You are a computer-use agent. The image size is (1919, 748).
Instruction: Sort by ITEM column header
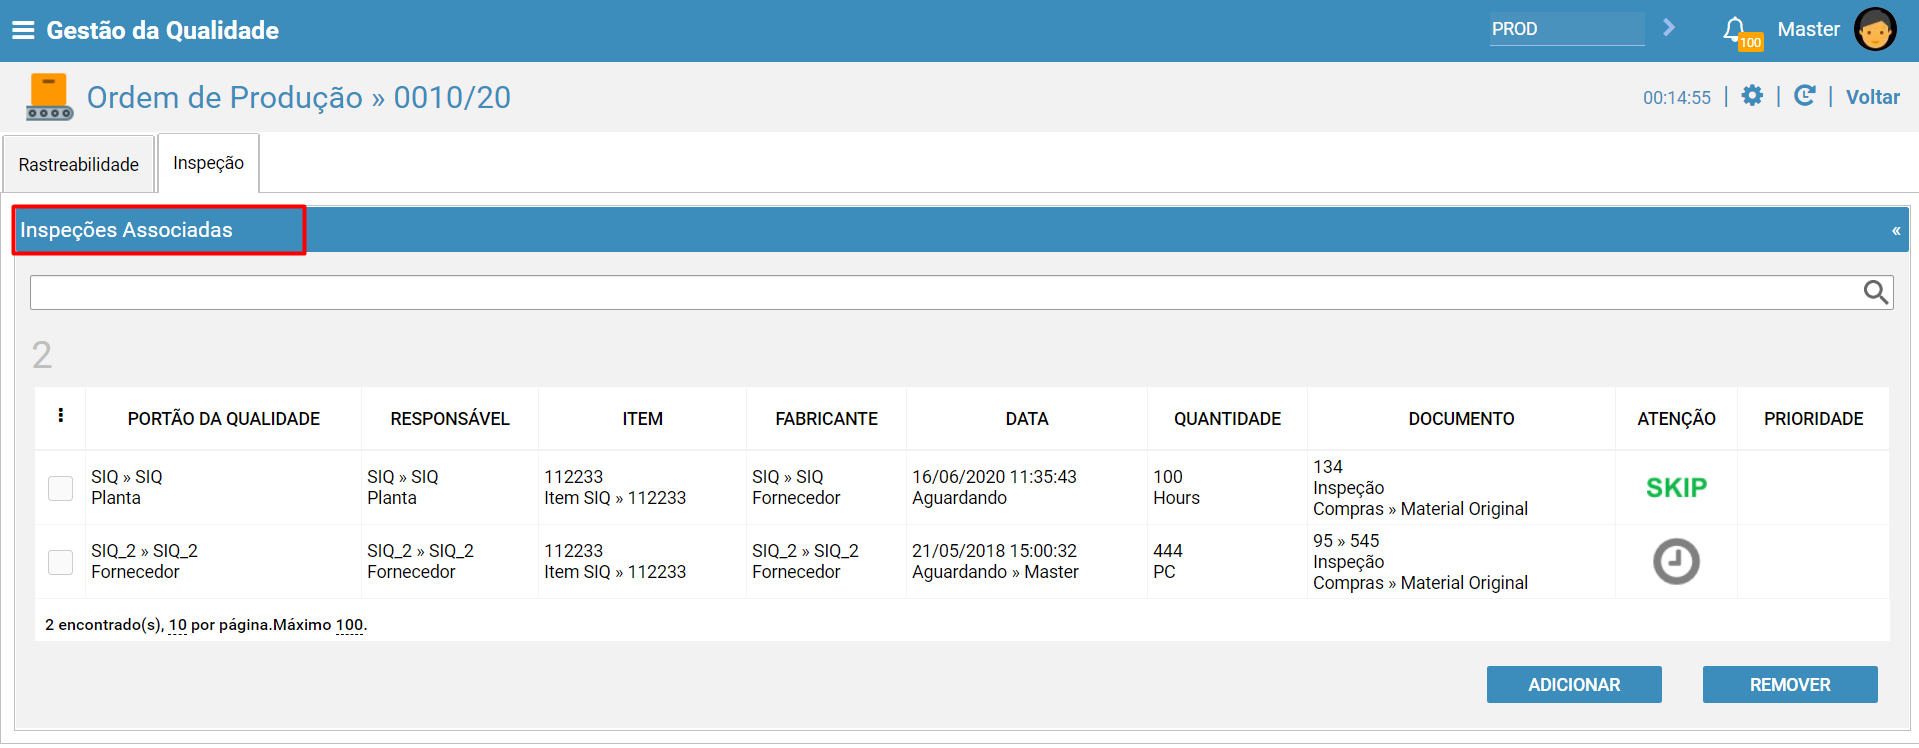642,419
